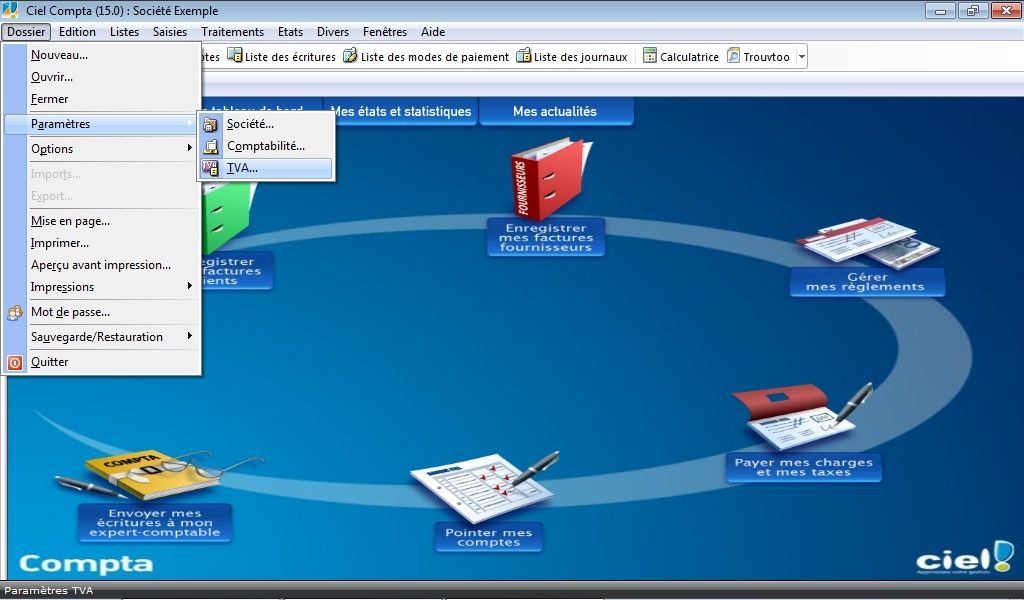Restore down the Ciel Compta window
This screenshot has height=600, width=1024.
[972, 10]
